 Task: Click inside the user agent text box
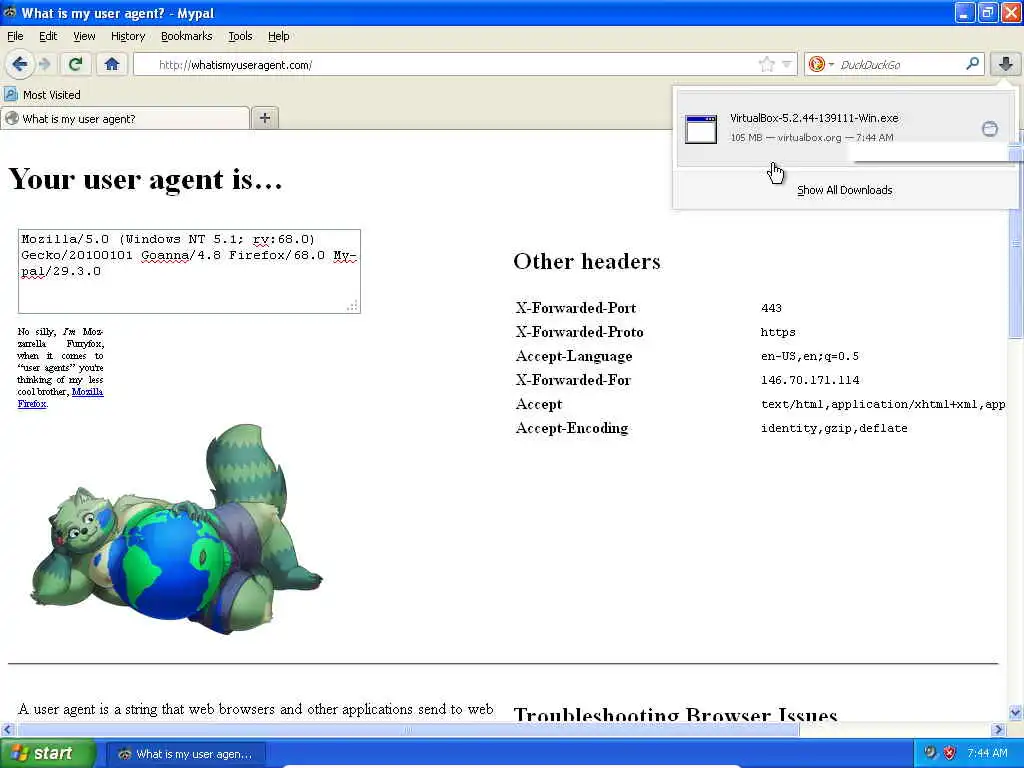(x=189, y=271)
